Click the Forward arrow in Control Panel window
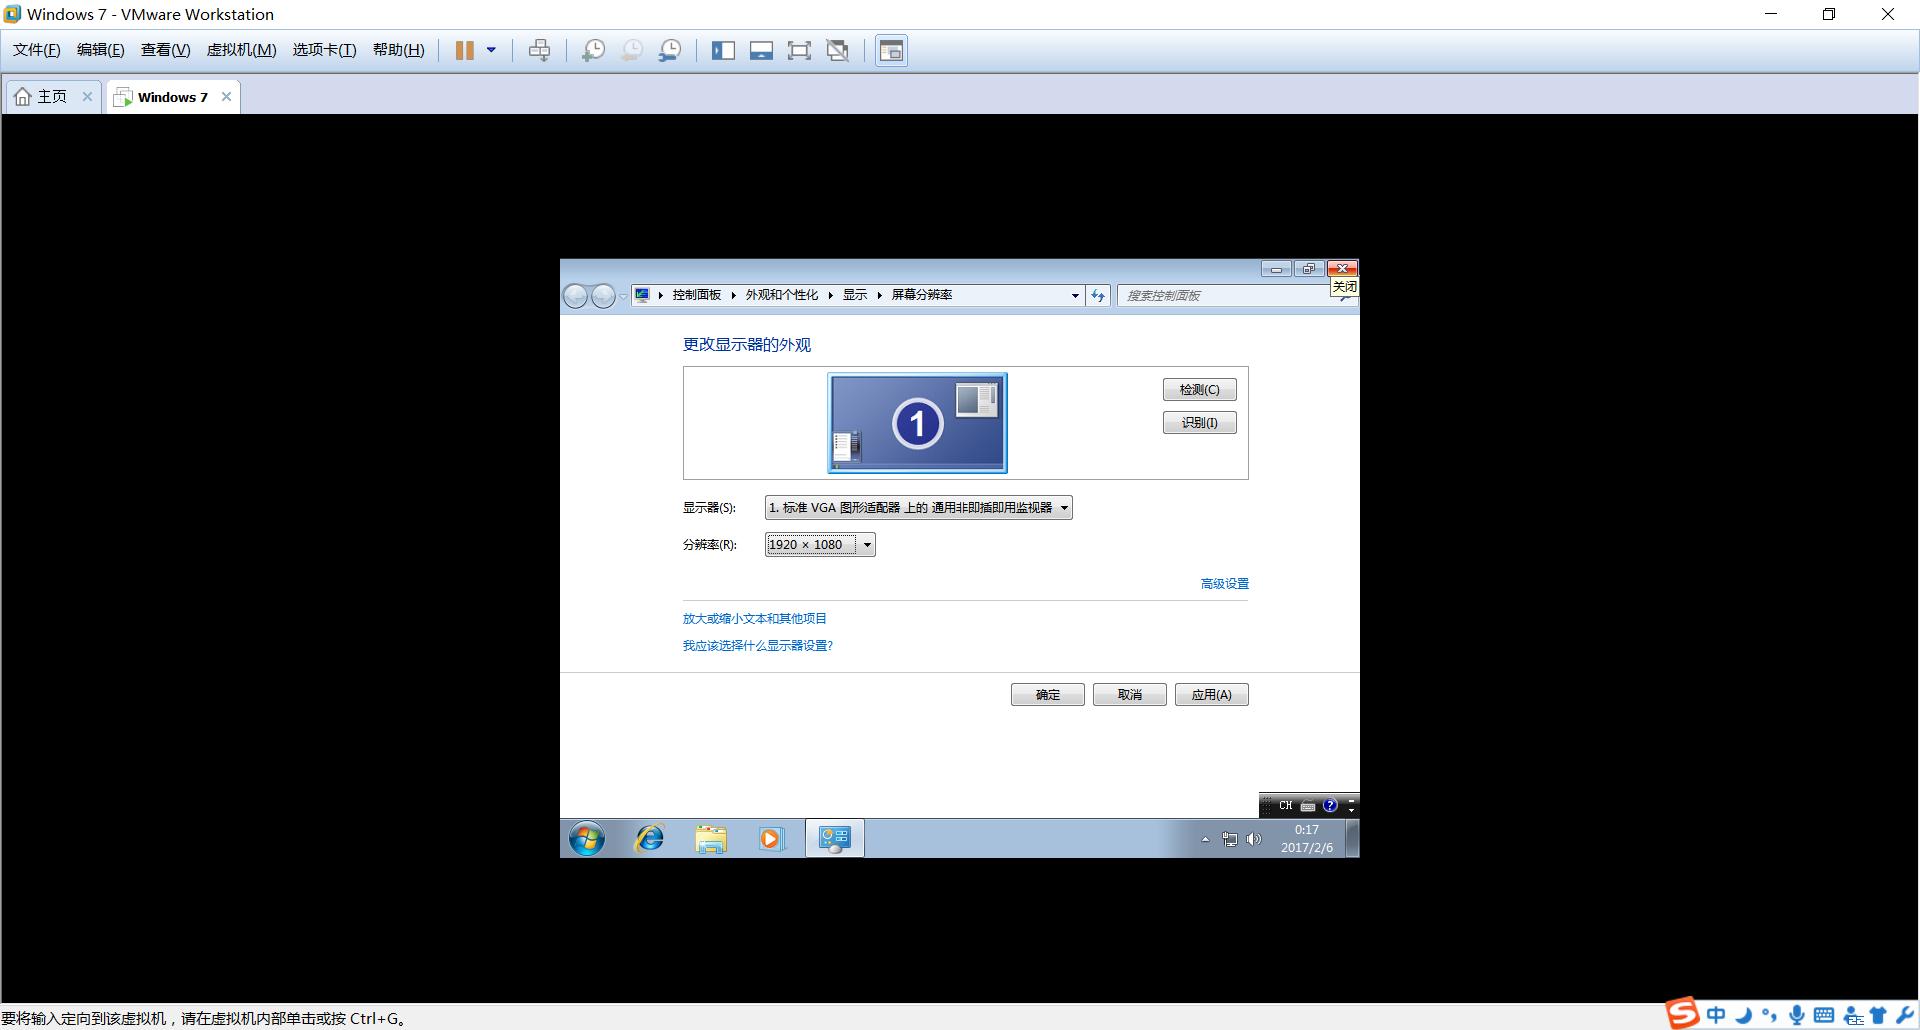 click(x=603, y=295)
